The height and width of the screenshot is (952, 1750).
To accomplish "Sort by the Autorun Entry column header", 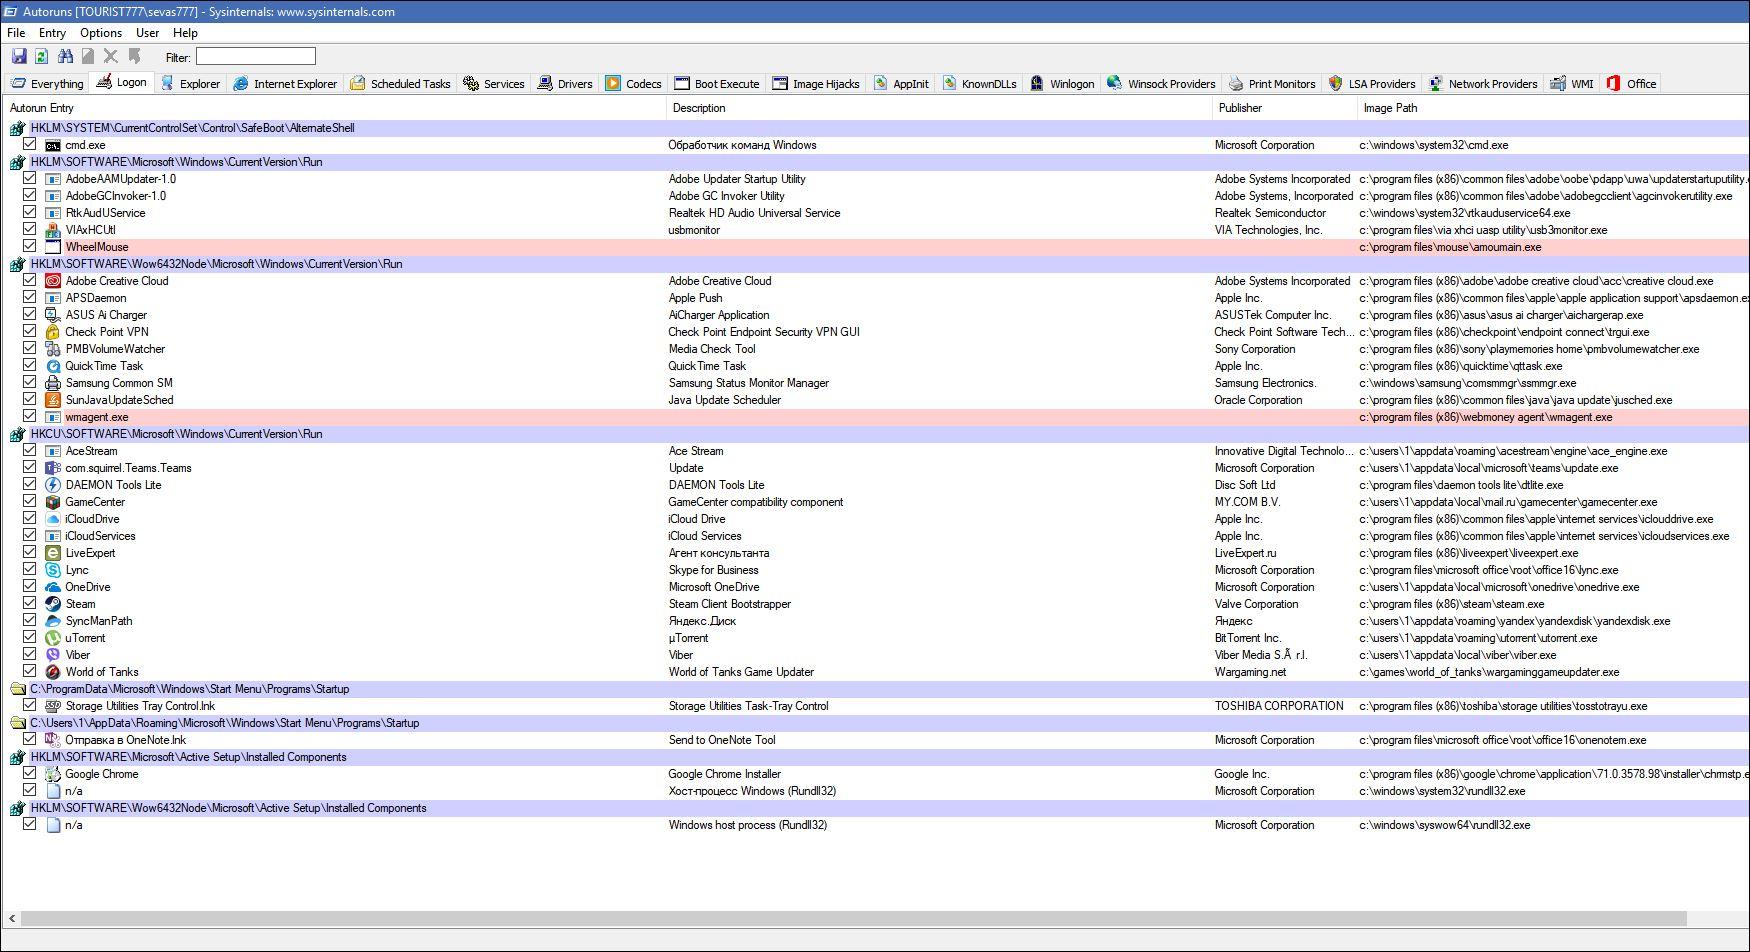I will click(335, 108).
